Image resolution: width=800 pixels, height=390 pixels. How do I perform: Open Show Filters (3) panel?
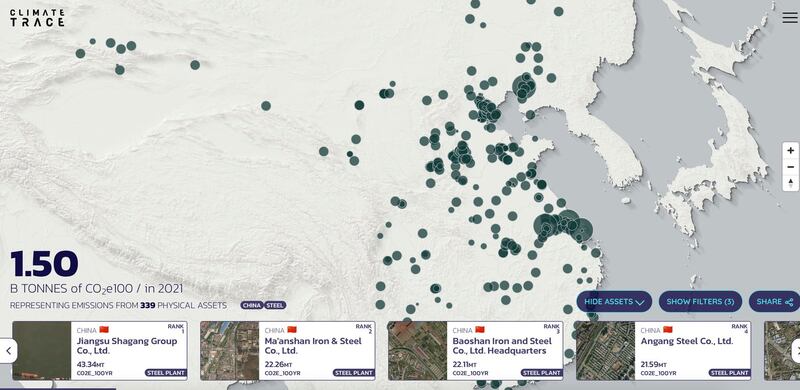point(700,302)
